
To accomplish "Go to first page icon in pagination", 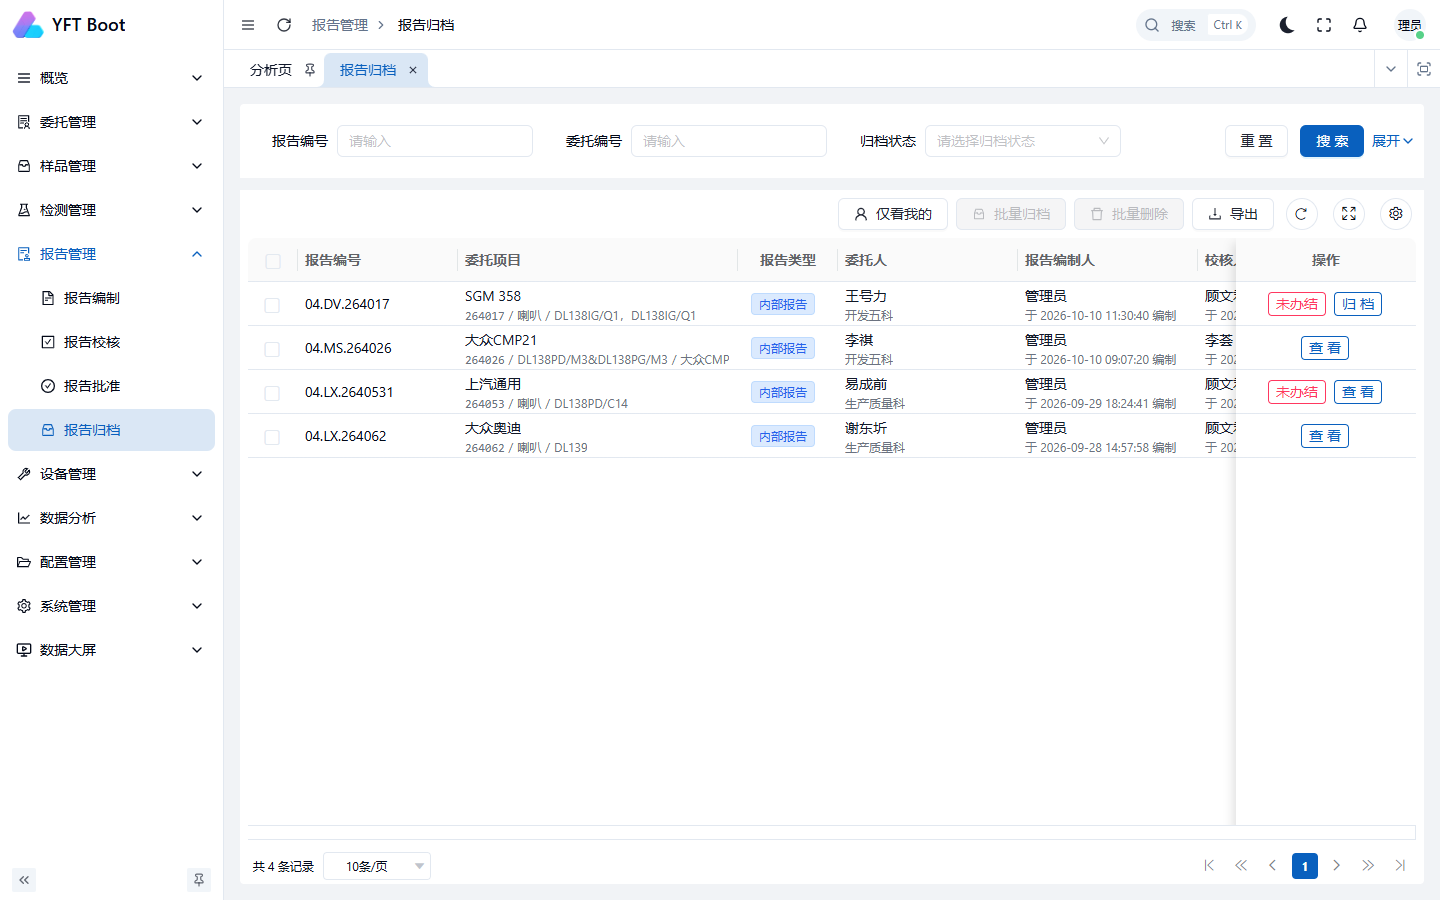I will click(1209, 866).
